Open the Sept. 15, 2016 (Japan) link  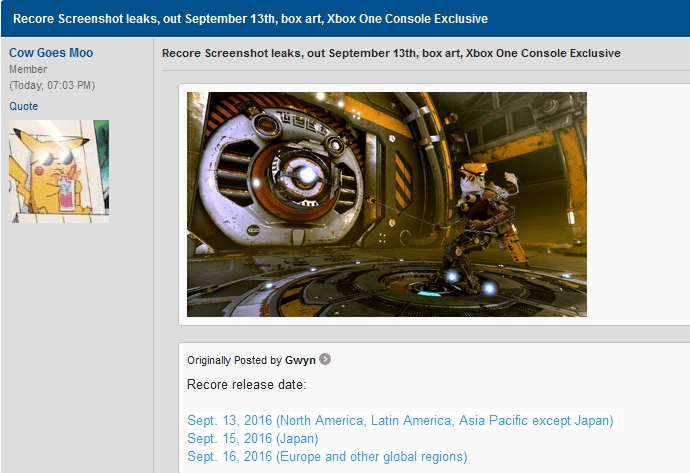253,438
